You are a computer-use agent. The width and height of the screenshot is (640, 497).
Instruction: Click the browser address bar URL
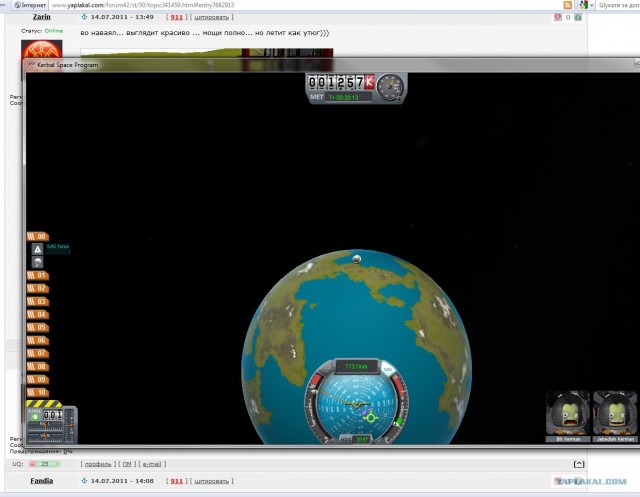143,5
